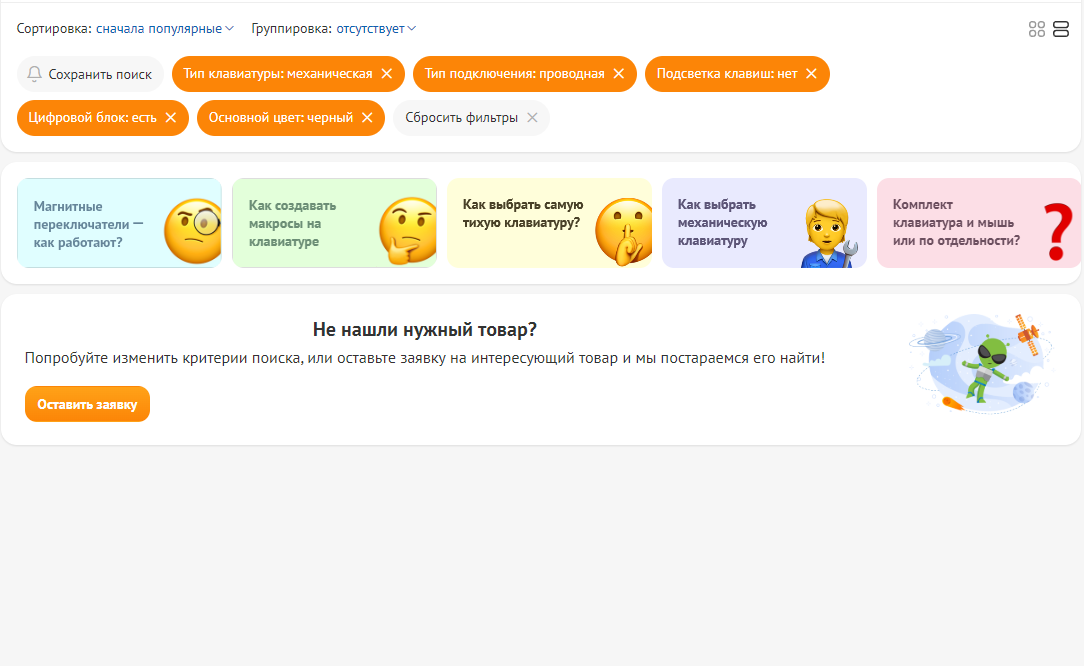
Task: Click the 'Основной цвет: черный' filter chip label
Action: 280,118
